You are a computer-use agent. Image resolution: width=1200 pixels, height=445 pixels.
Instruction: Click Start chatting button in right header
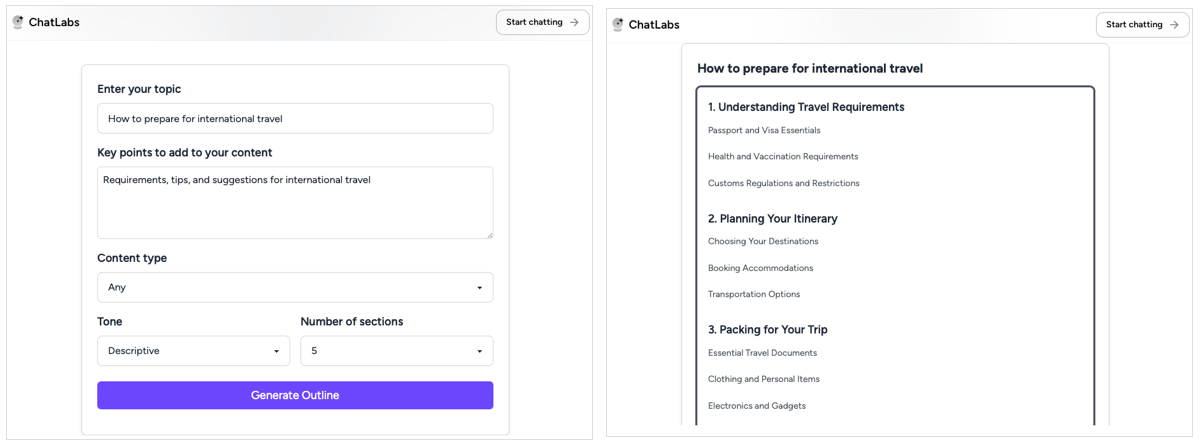click(1142, 25)
